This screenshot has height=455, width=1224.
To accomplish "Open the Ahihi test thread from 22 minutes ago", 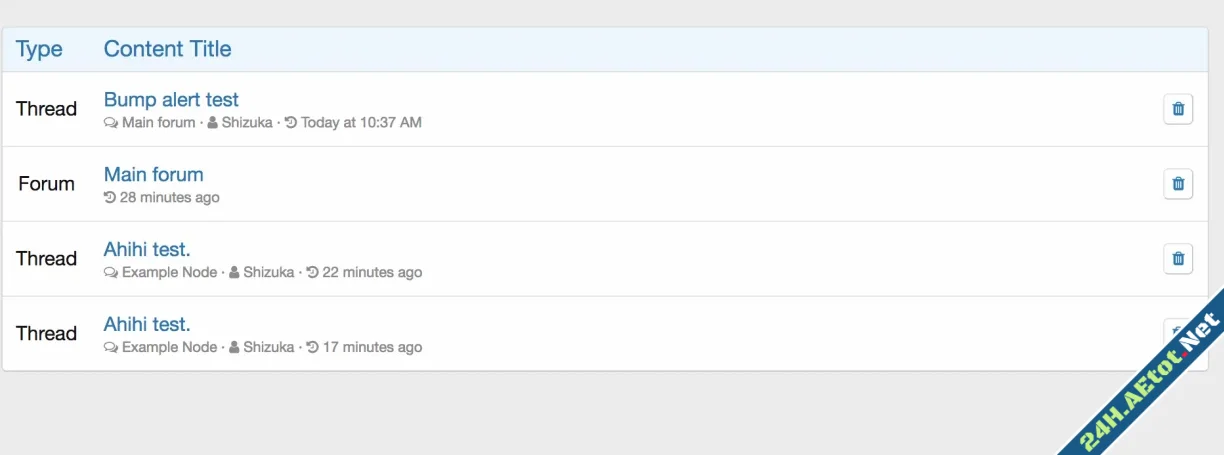I will tap(147, 250).
